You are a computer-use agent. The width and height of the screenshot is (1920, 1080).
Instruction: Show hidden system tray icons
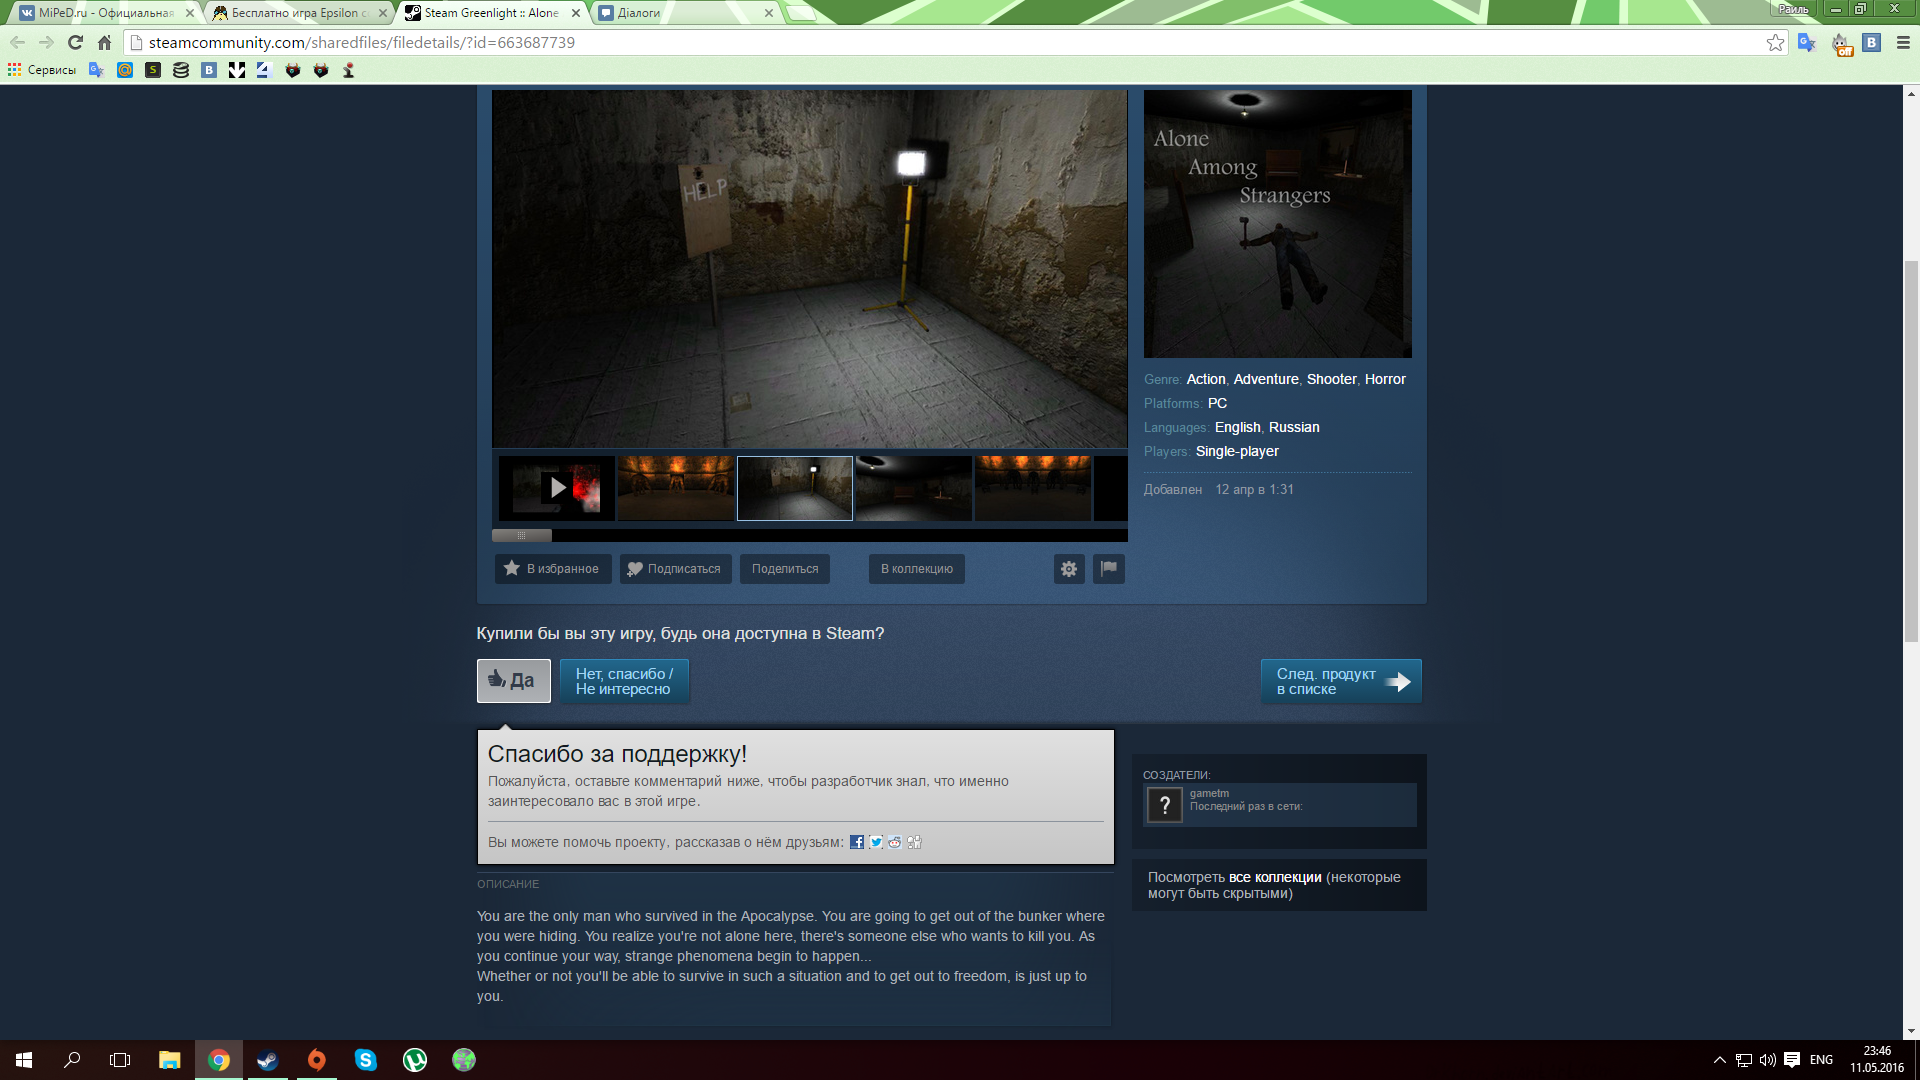point(1719,1060)
